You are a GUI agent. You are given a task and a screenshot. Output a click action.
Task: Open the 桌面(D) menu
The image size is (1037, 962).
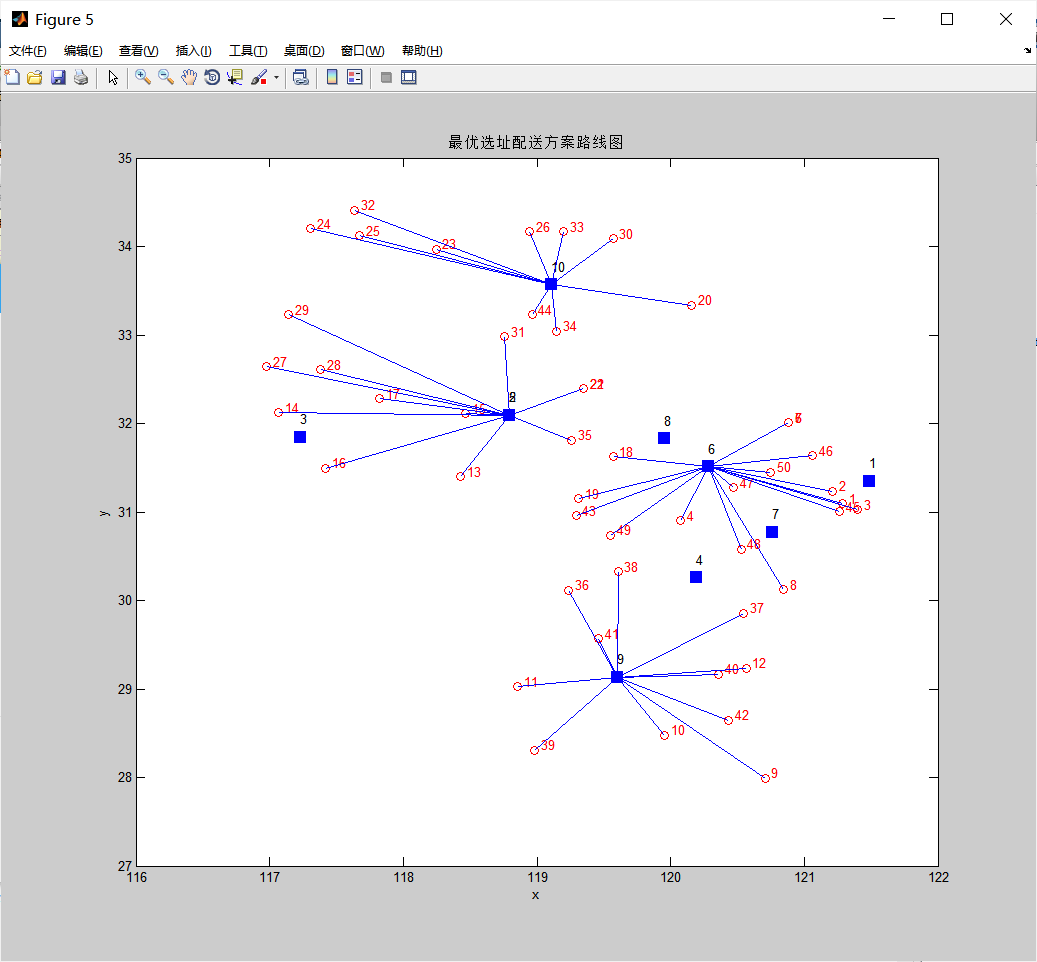[x=304, y=51]
